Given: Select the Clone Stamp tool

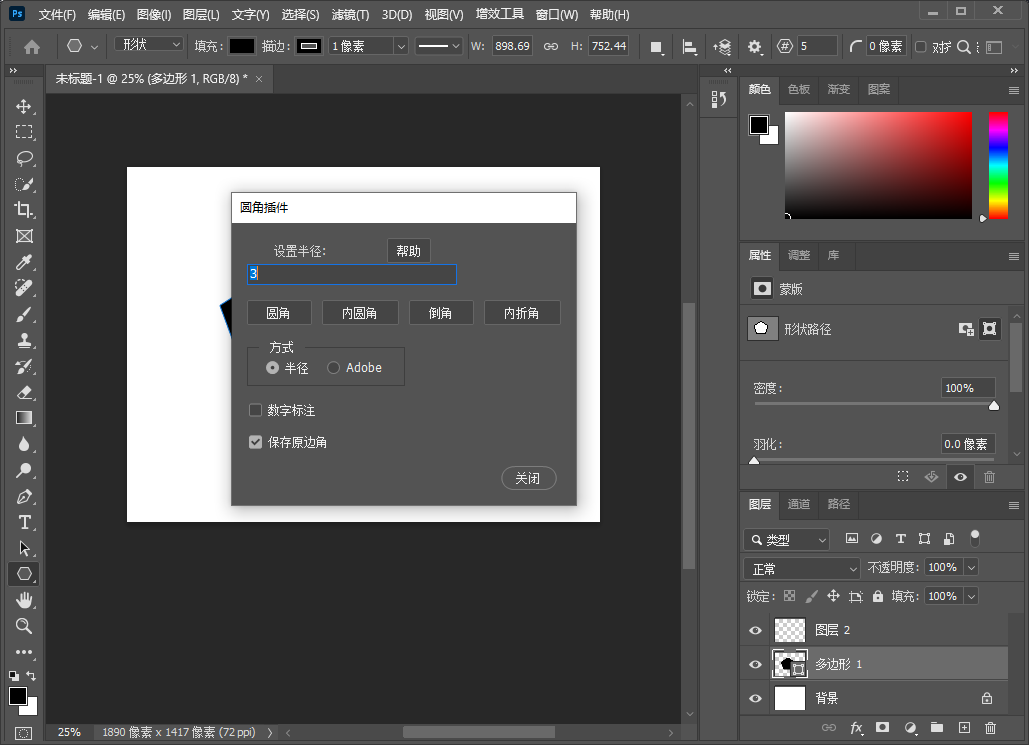Looking at the screenshot, I should [24, 340].
